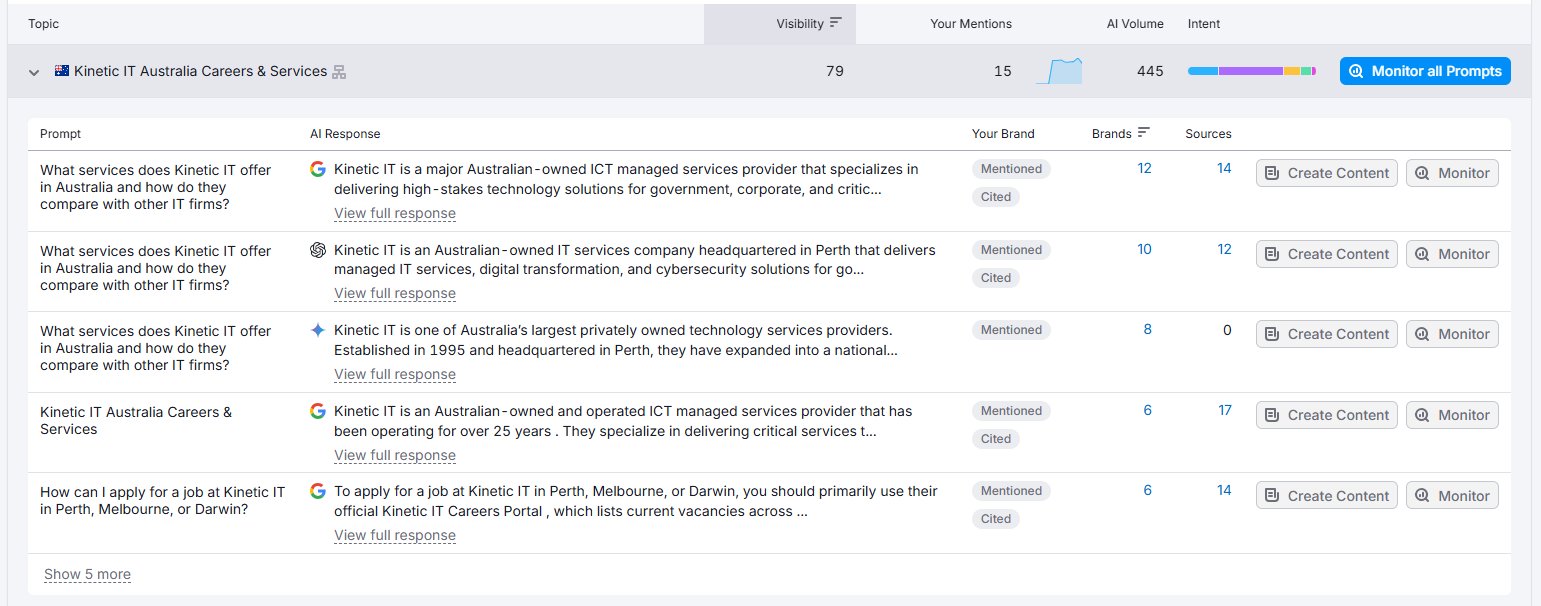Open the 12 sources count in the second row
This screenshot has width=1541, height=606.
click(x=1224, y=249)
